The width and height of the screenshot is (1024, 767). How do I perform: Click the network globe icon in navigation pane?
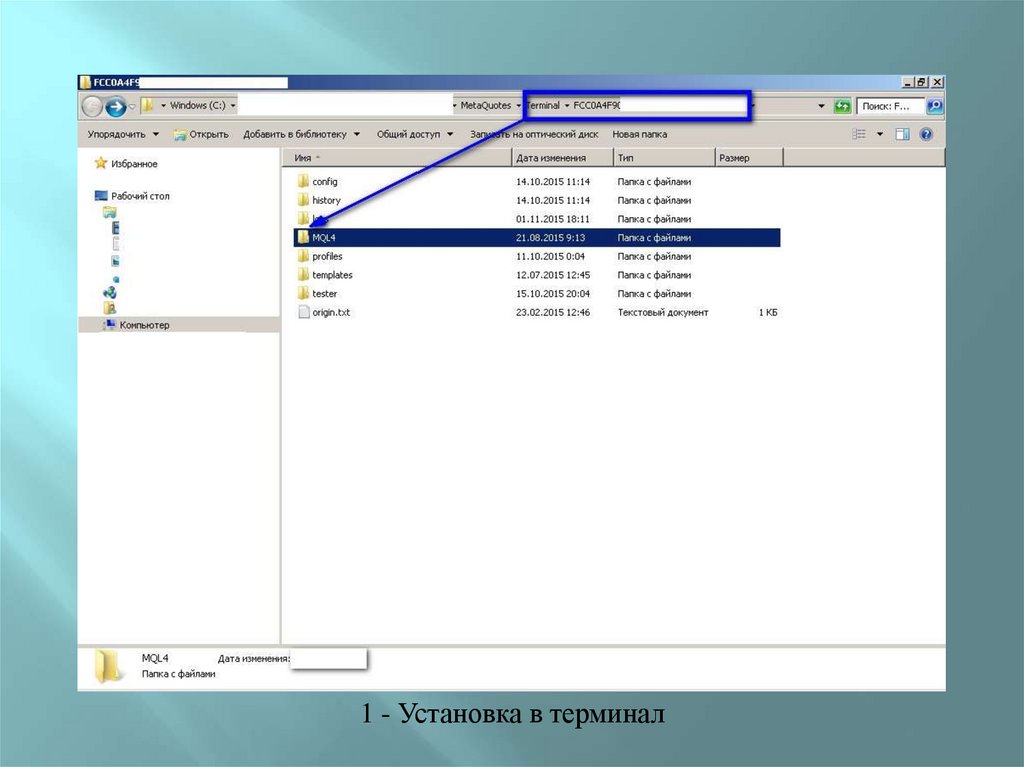[x=110, y=292]
